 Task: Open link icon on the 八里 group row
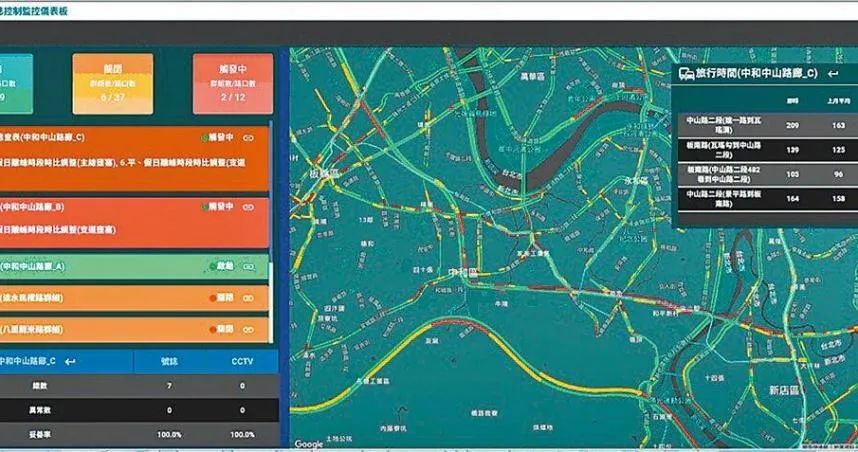(248, 329)
